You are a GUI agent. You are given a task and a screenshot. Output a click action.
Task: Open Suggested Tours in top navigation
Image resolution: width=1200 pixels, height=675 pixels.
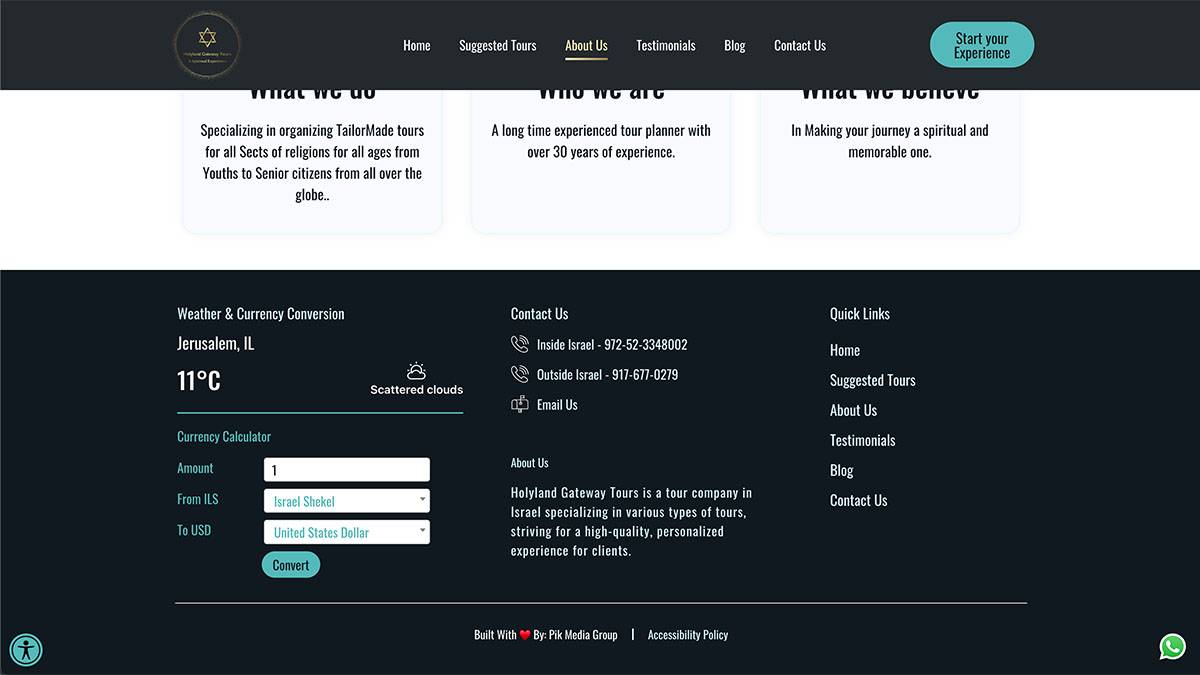pyautogui.click(x=497, y=46)
